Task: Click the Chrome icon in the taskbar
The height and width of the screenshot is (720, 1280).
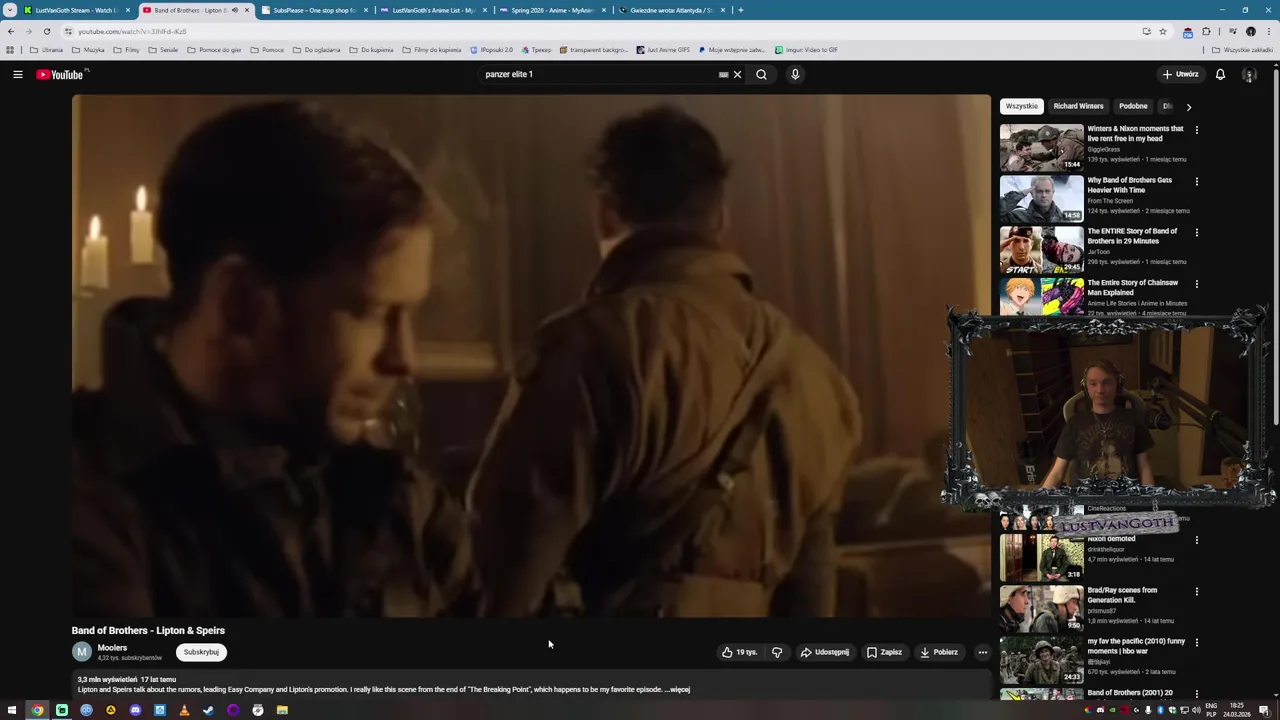Action: 37,710
